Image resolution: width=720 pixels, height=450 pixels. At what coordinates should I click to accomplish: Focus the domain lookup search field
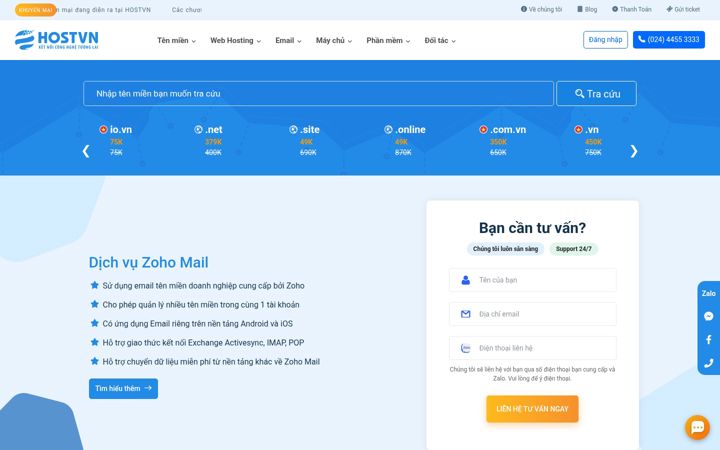[318, 94]
